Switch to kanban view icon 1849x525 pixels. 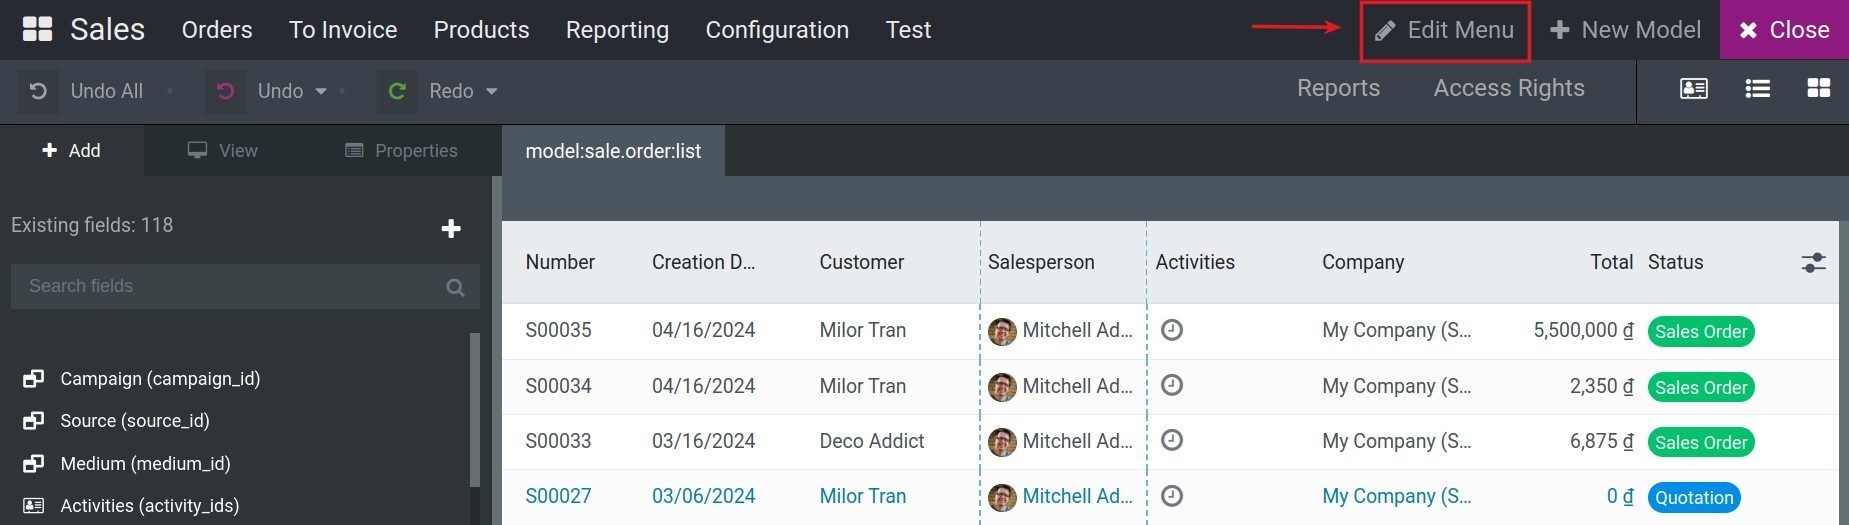(1818, 89)
